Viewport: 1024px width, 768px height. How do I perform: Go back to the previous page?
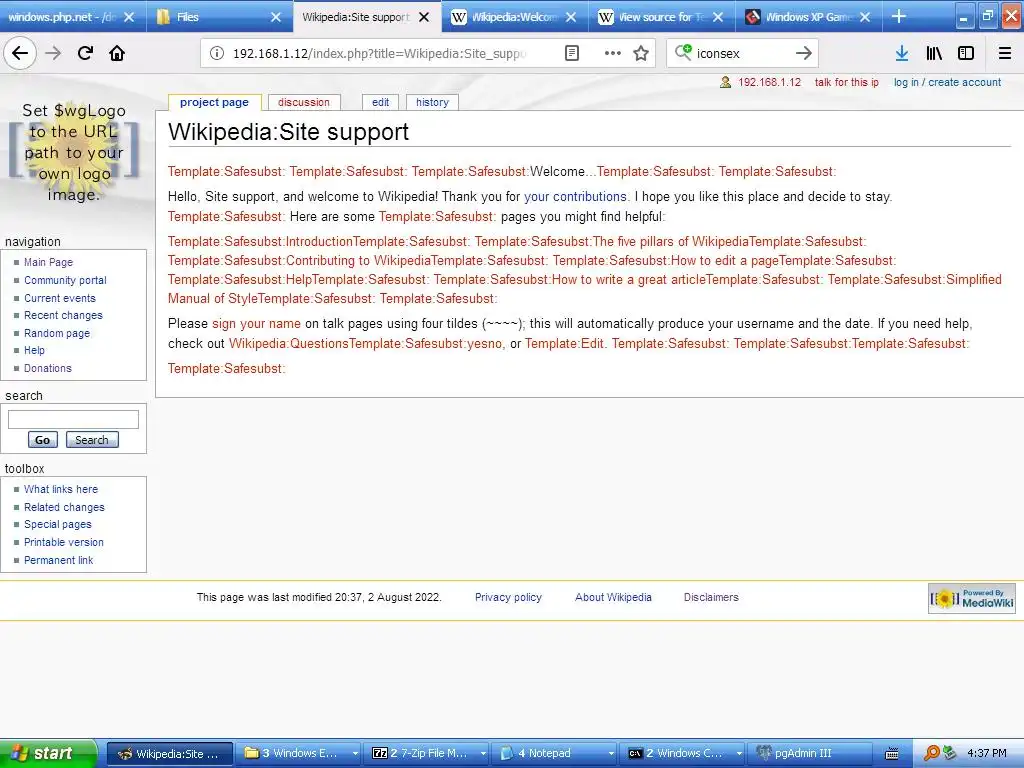(20, 53)
